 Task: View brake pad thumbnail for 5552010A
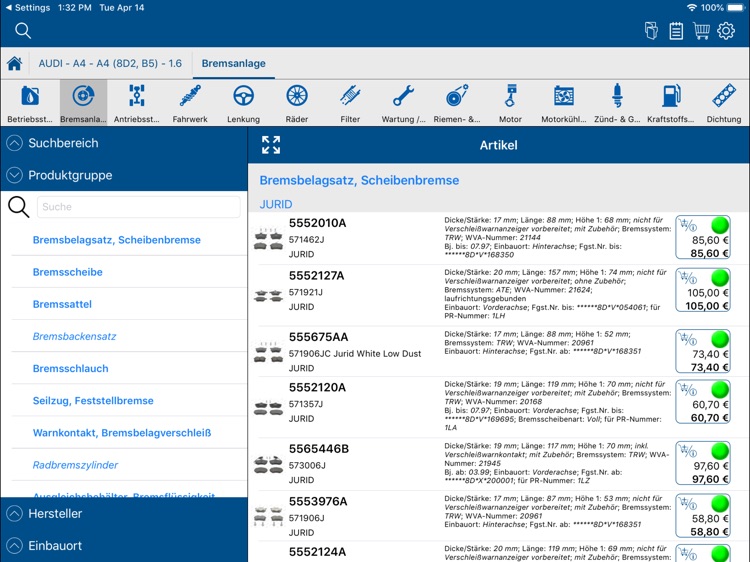pyautogui.click(x=268, y=239)
